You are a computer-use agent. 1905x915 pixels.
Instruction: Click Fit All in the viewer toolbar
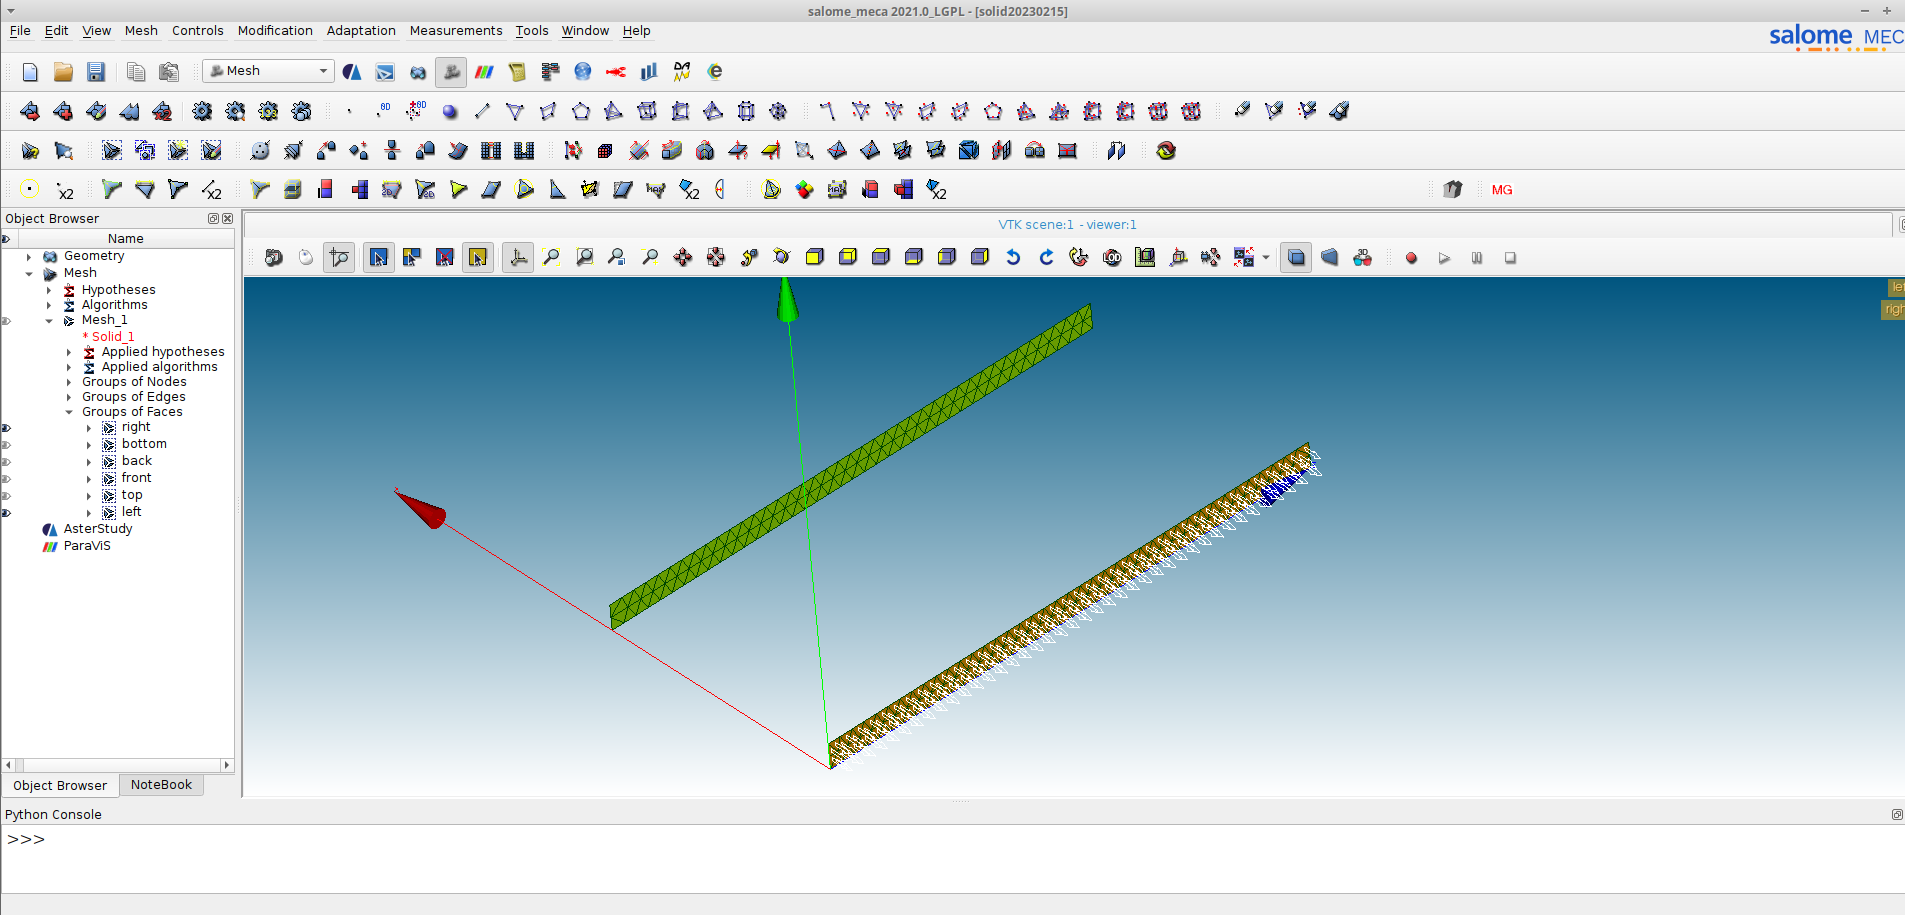point(551,258)
